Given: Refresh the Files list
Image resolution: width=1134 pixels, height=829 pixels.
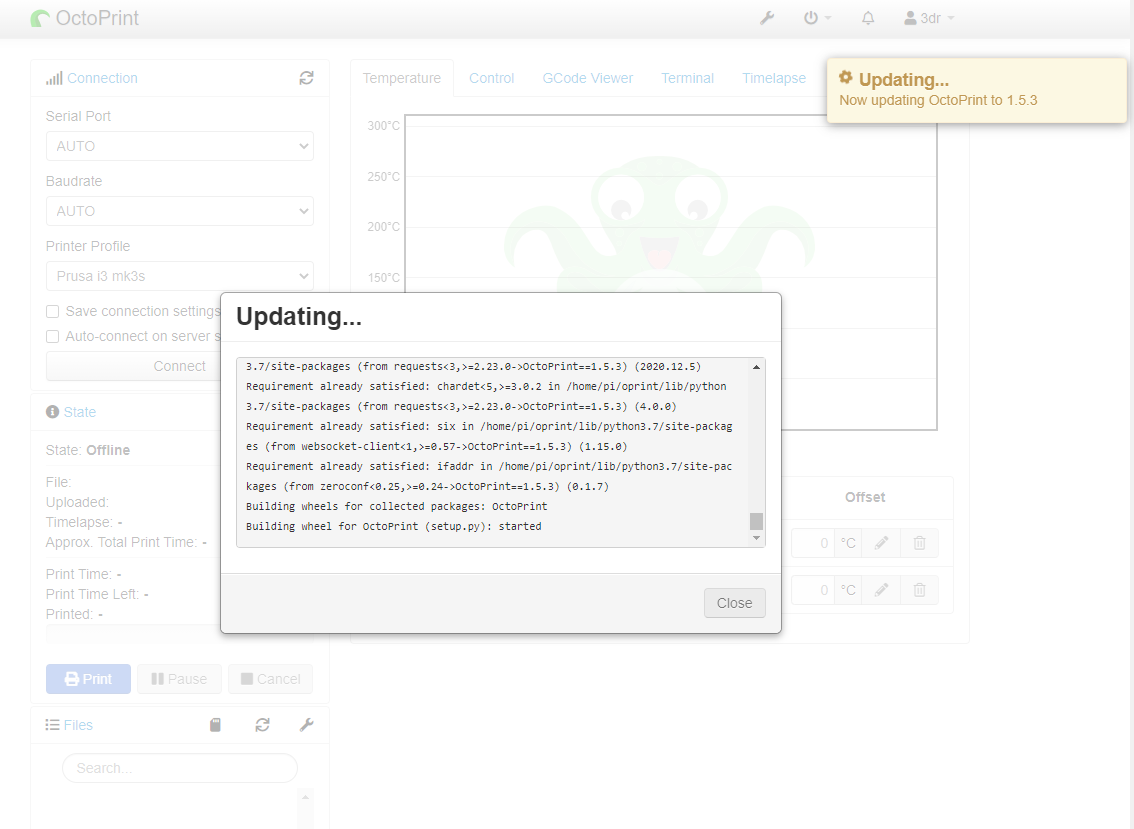Looking at the screenshot, I should click(263, 725).
